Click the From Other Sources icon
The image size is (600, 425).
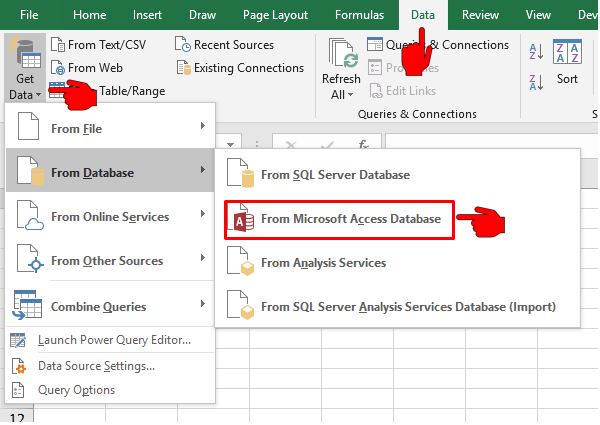pos(30,259)
